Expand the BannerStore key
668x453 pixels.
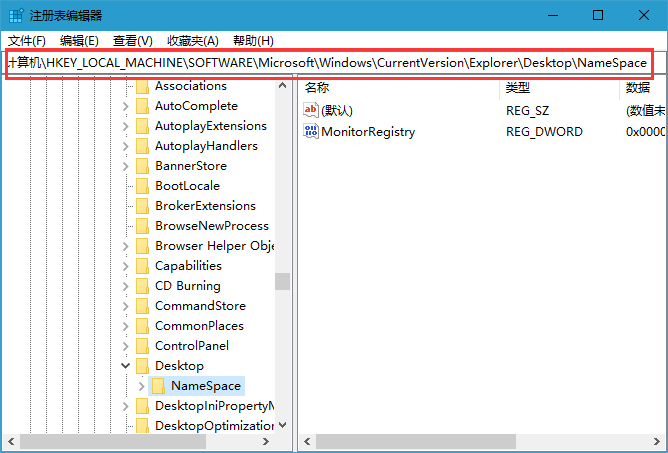[126, 166]
